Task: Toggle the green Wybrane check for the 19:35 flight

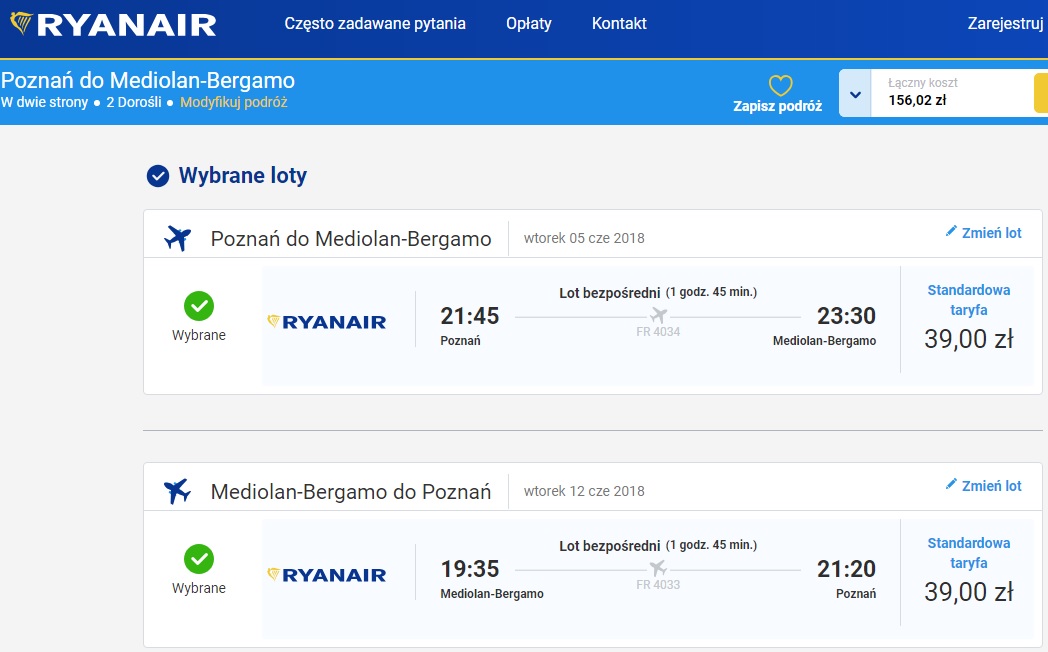Action: click(199, 559)
